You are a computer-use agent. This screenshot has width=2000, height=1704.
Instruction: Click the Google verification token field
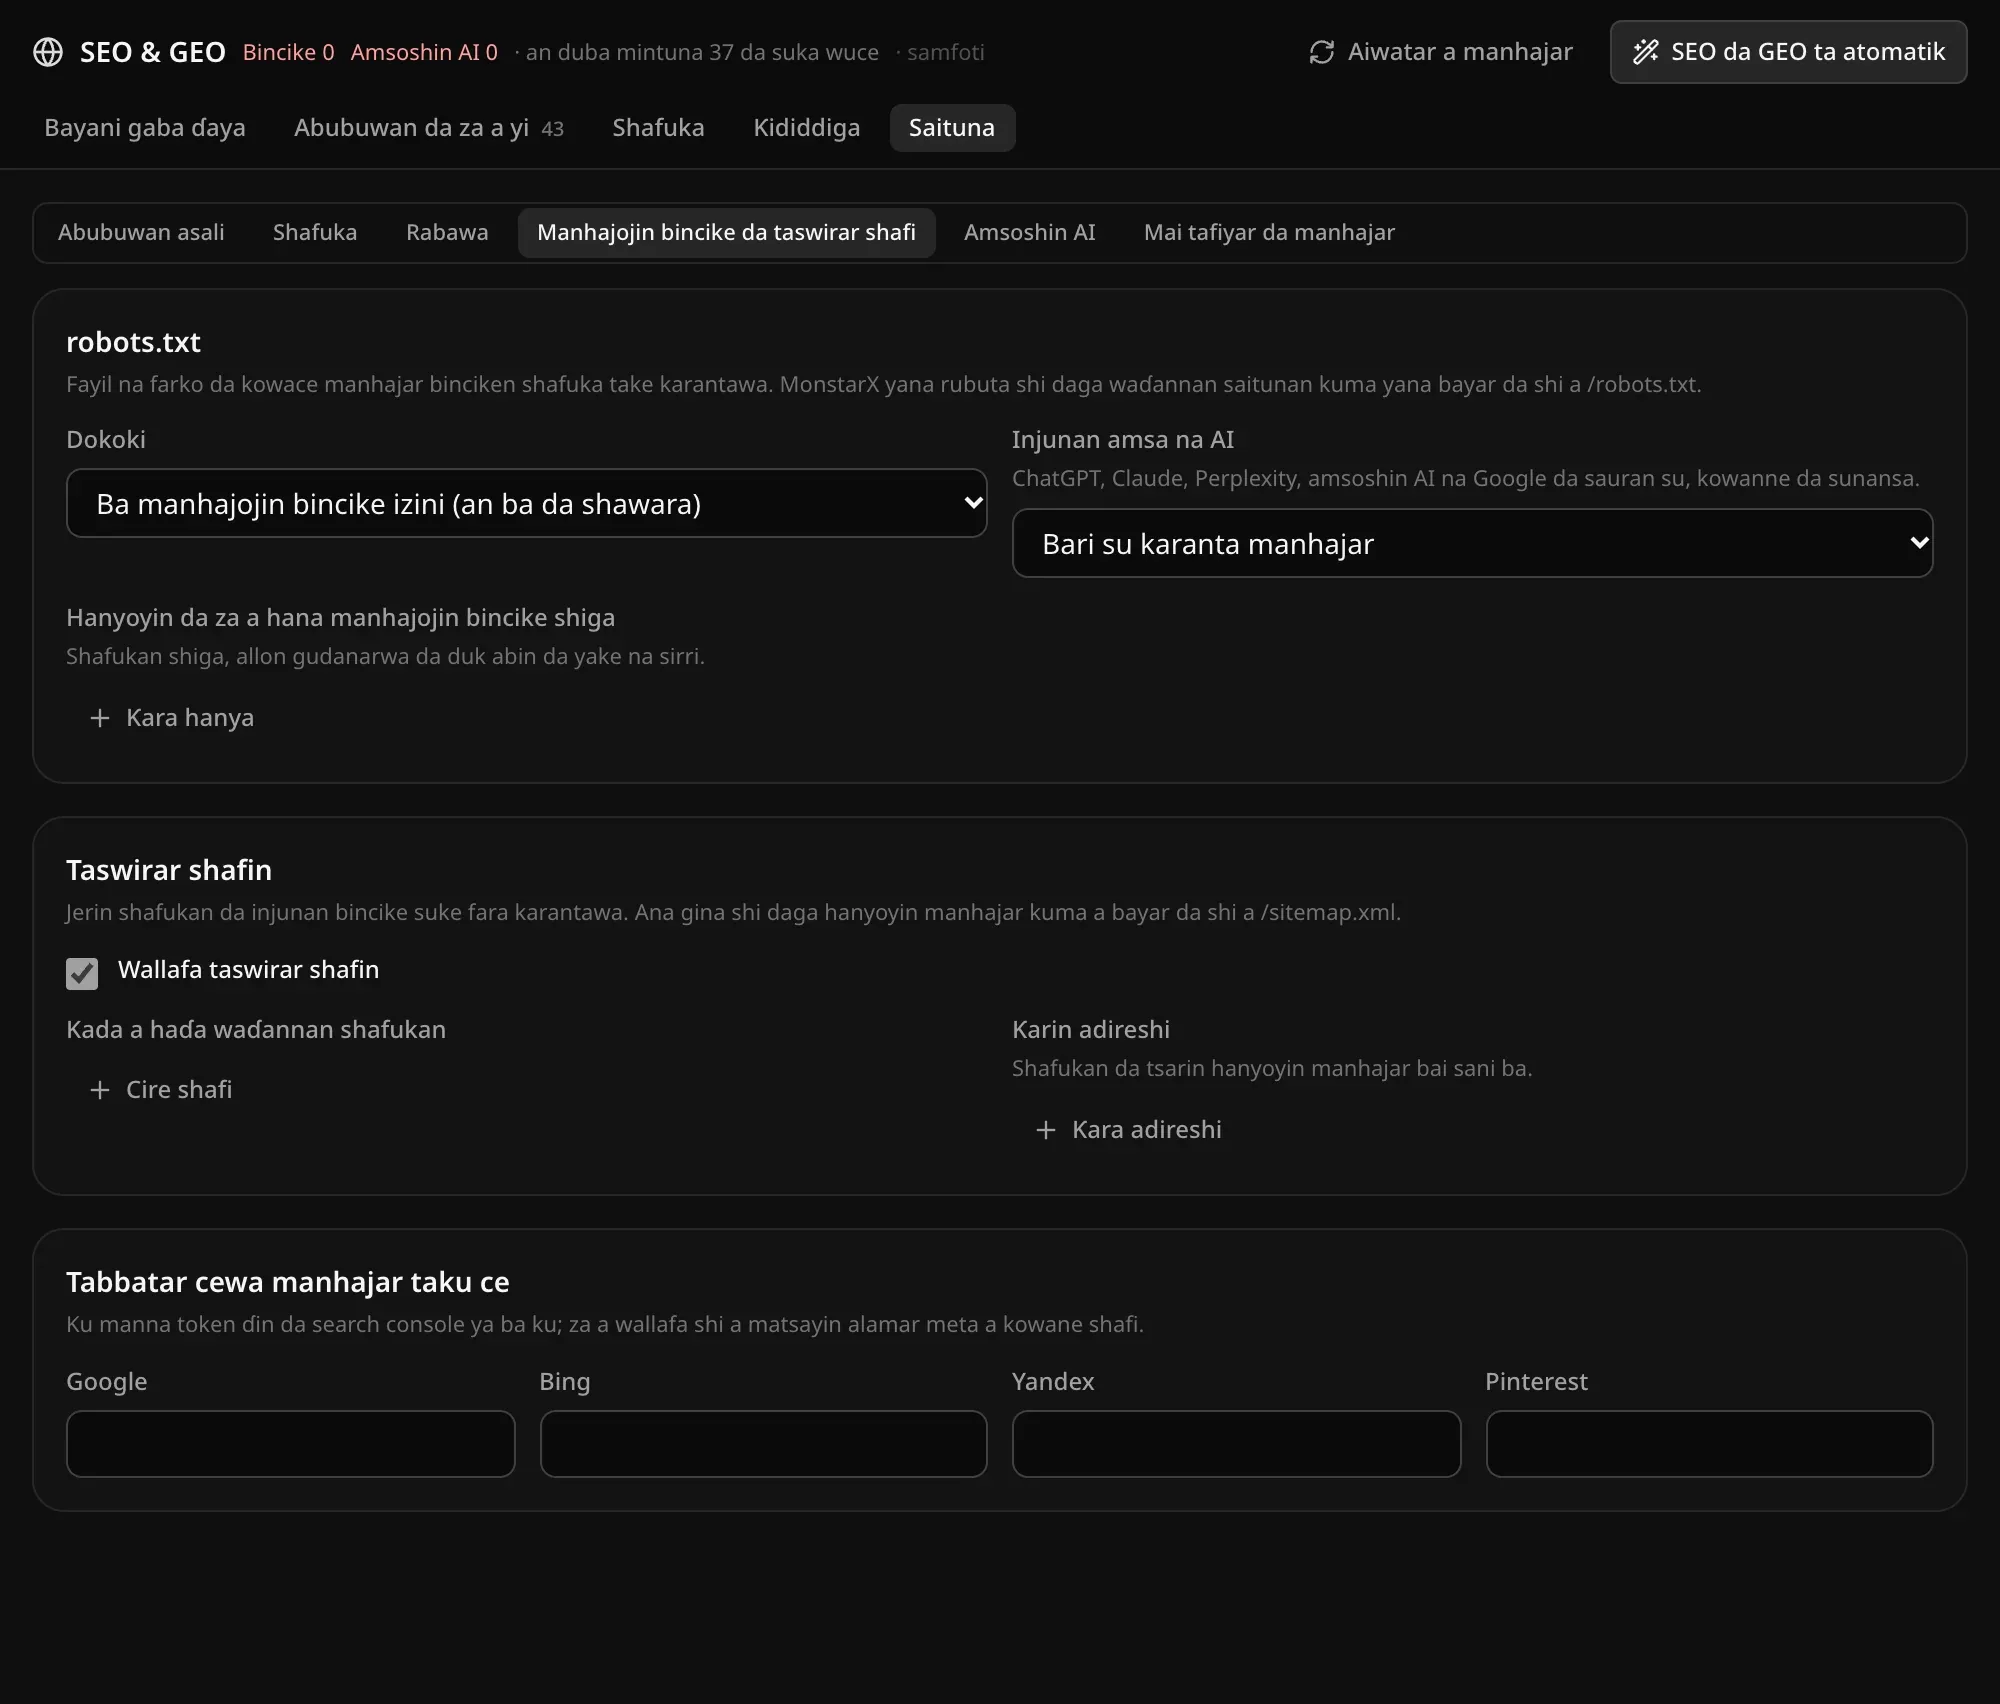290,1444
